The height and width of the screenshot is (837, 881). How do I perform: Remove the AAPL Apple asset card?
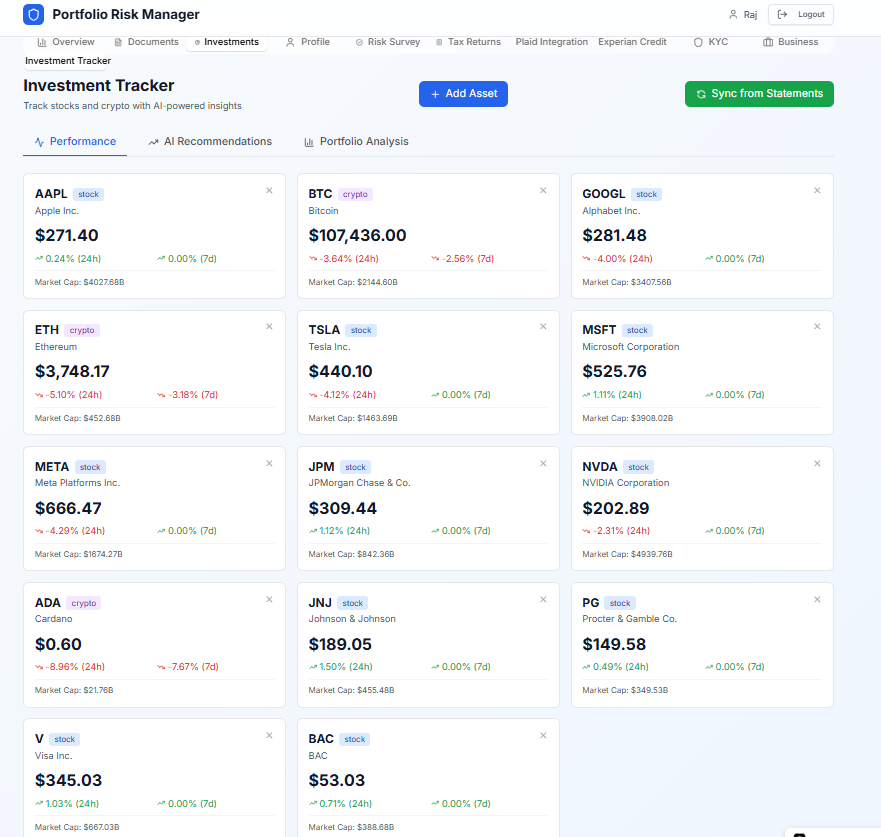[269, 189]
